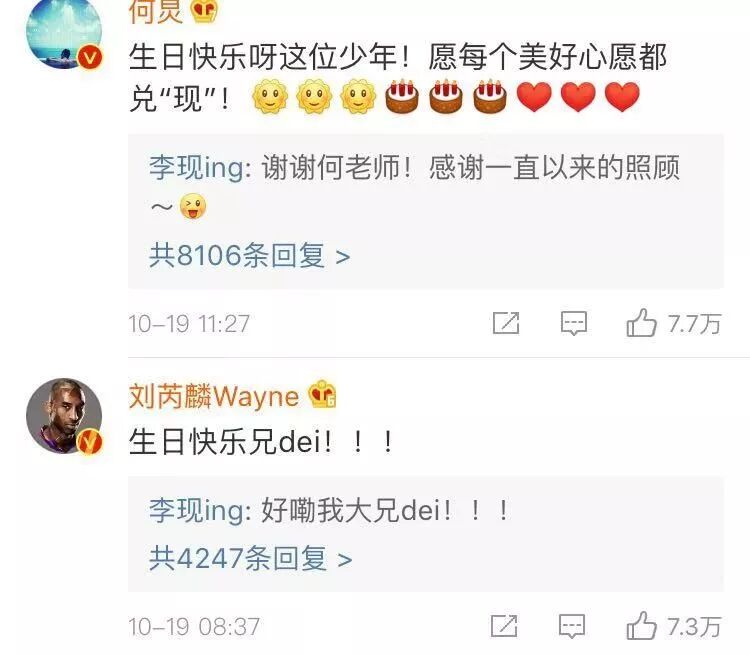Like 刘芮麟Wayne's comment
This screenshot has height=655, width=750.
[641, 625]
